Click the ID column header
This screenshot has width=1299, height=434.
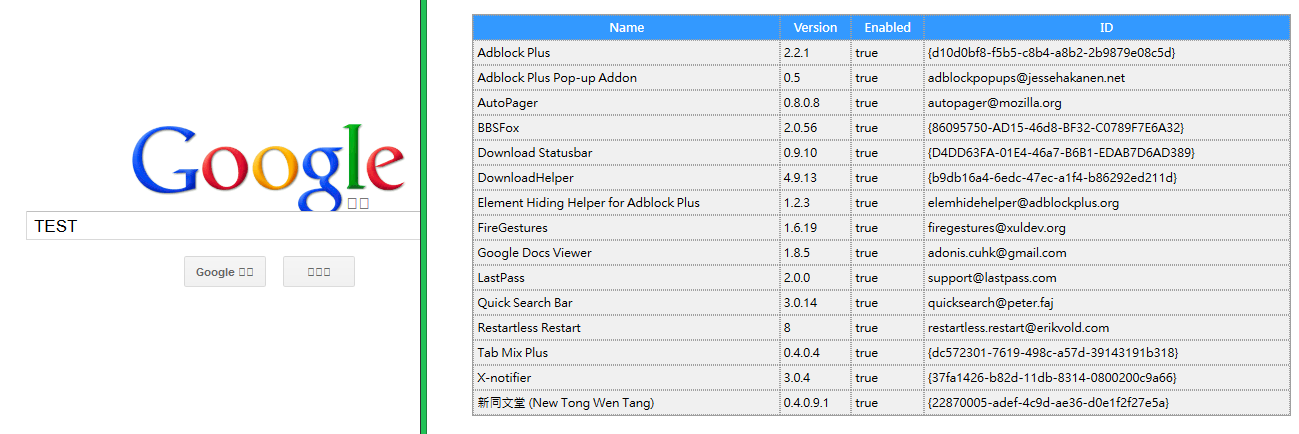coord(1106,28)
